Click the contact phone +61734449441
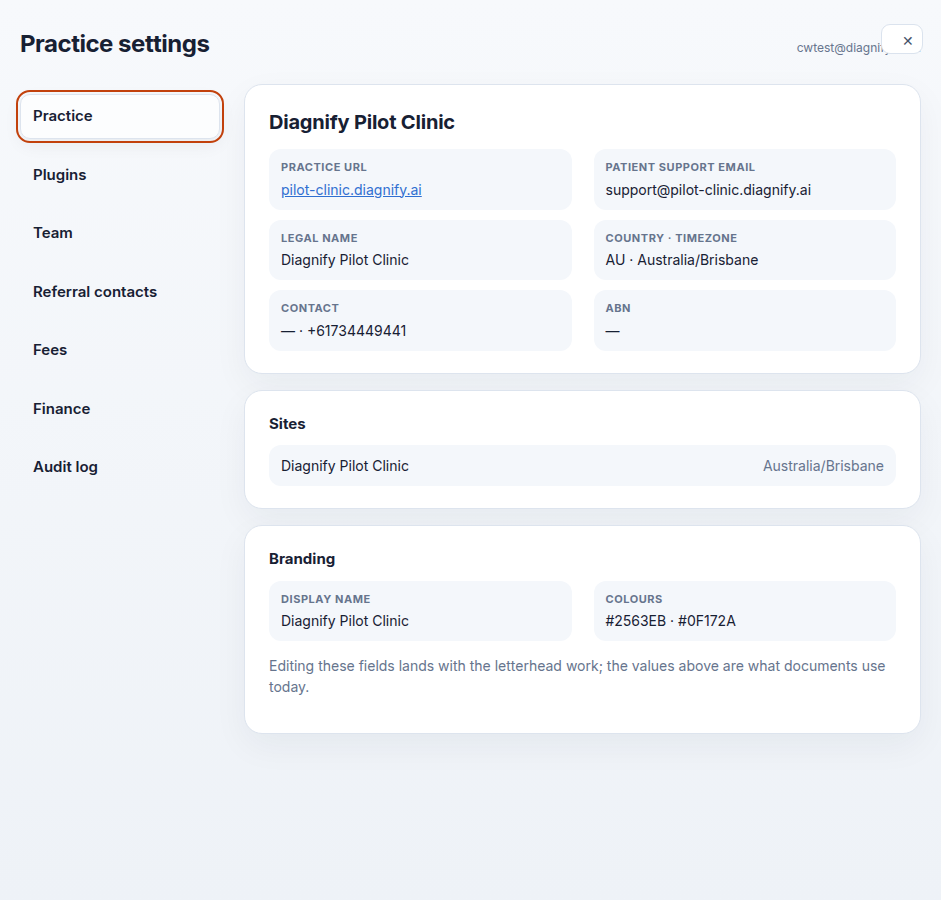Viewport: 941px width, 900px height. pos(356,331)
